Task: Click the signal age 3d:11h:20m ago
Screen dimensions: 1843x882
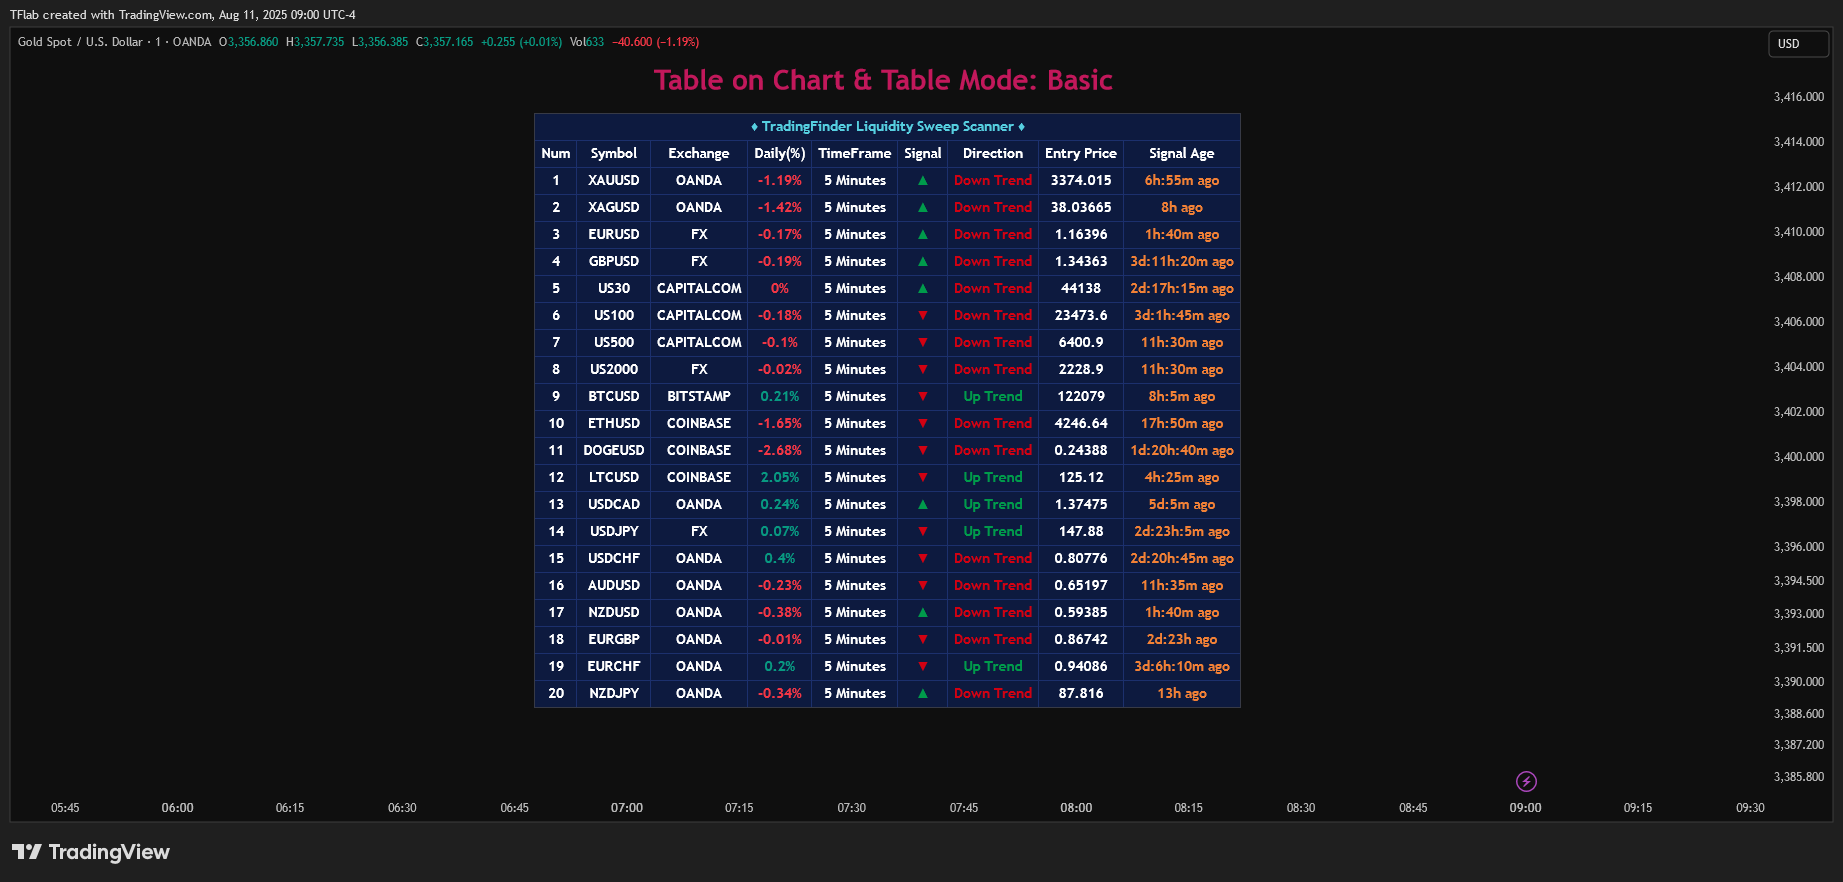Action: [1182, 262]
